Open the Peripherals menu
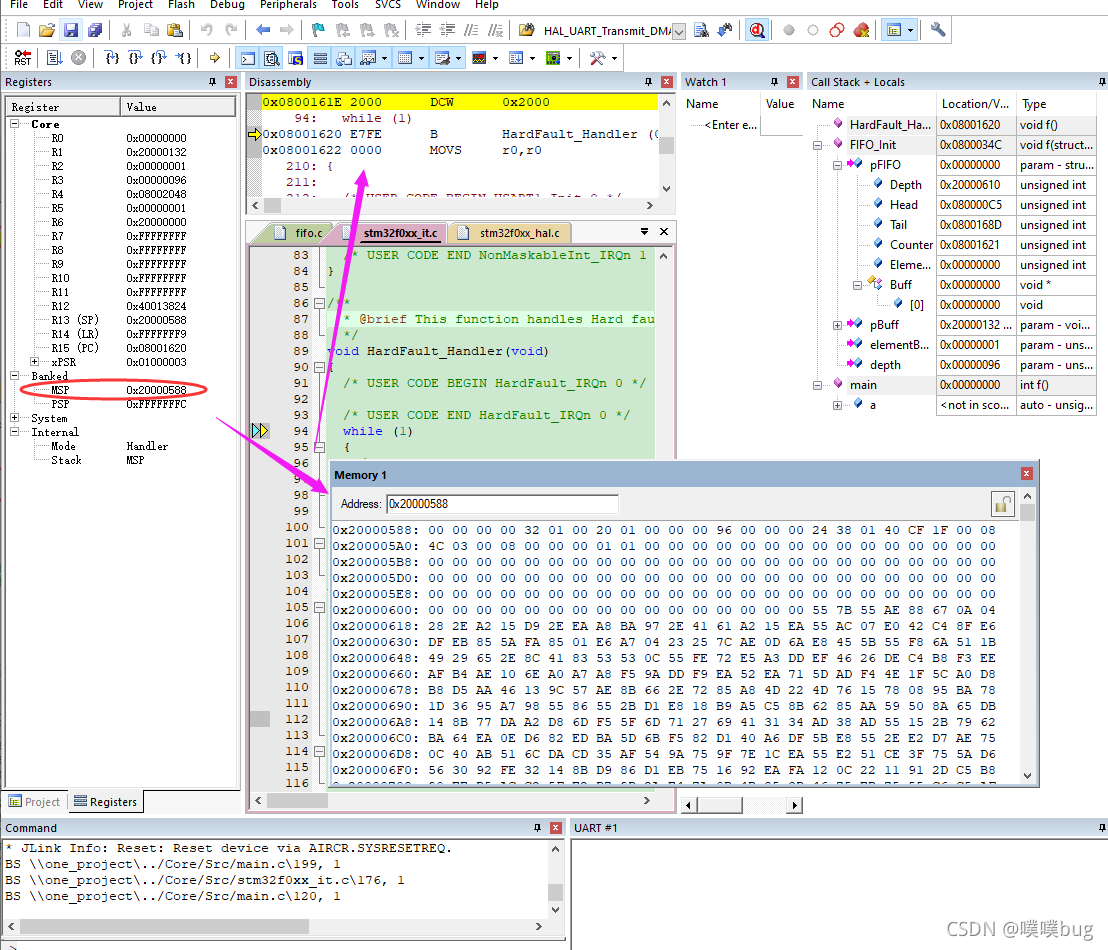 tap(288, 5)
